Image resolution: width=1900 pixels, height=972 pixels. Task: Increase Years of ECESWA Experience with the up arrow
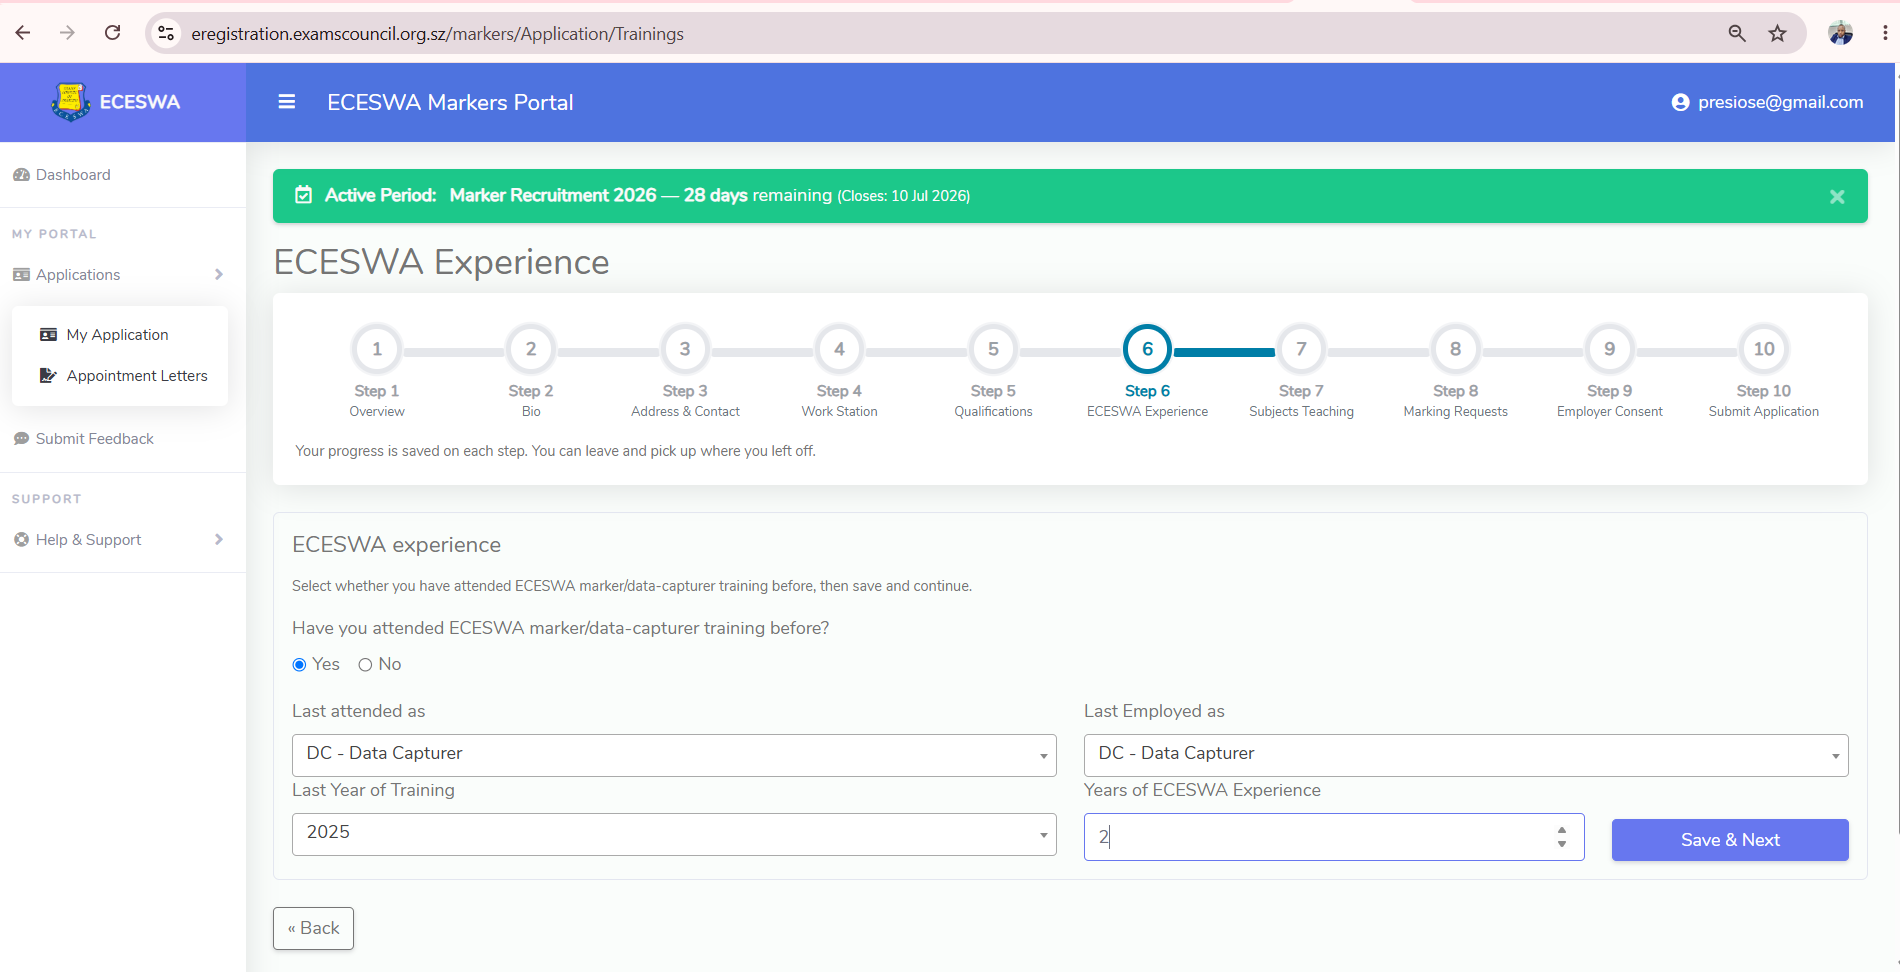pyautogui.click(x=1562, y=830)
